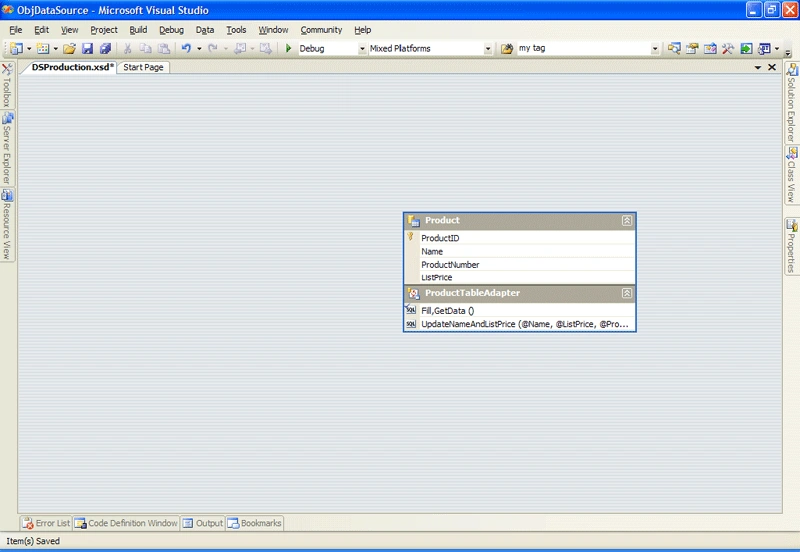Open the Window menu

tap(273, 30)
